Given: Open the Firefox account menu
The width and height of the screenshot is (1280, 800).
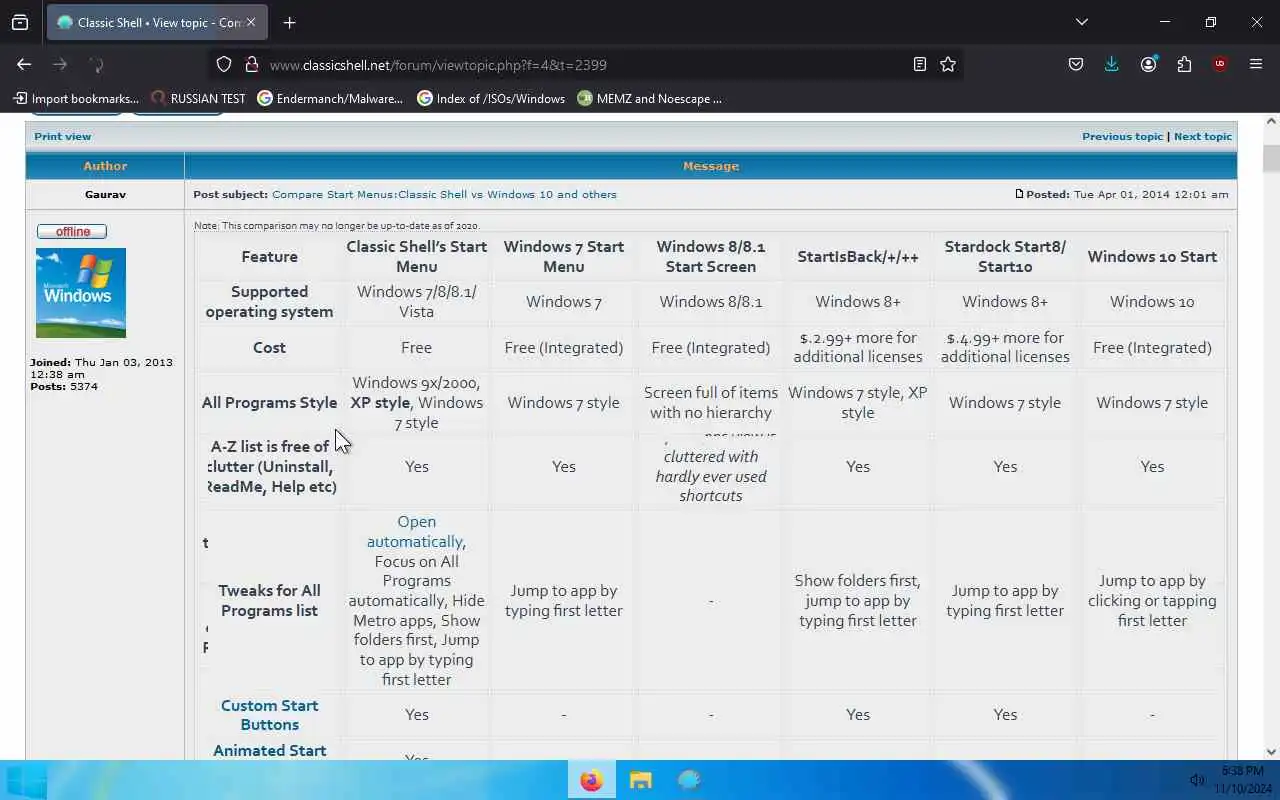Looking at the screenshot, I should coord(1148,64).
